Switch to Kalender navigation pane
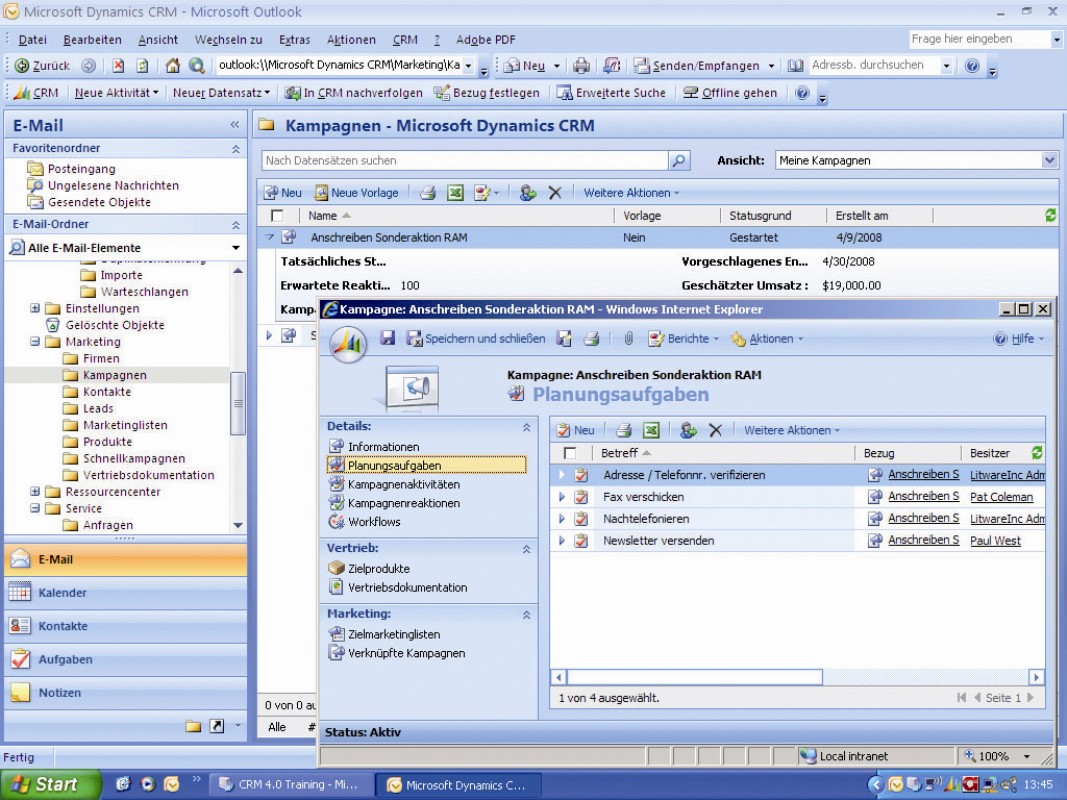Image resolution: width=1067 pixels, height=800 pixels. click(x=126, y=593)
